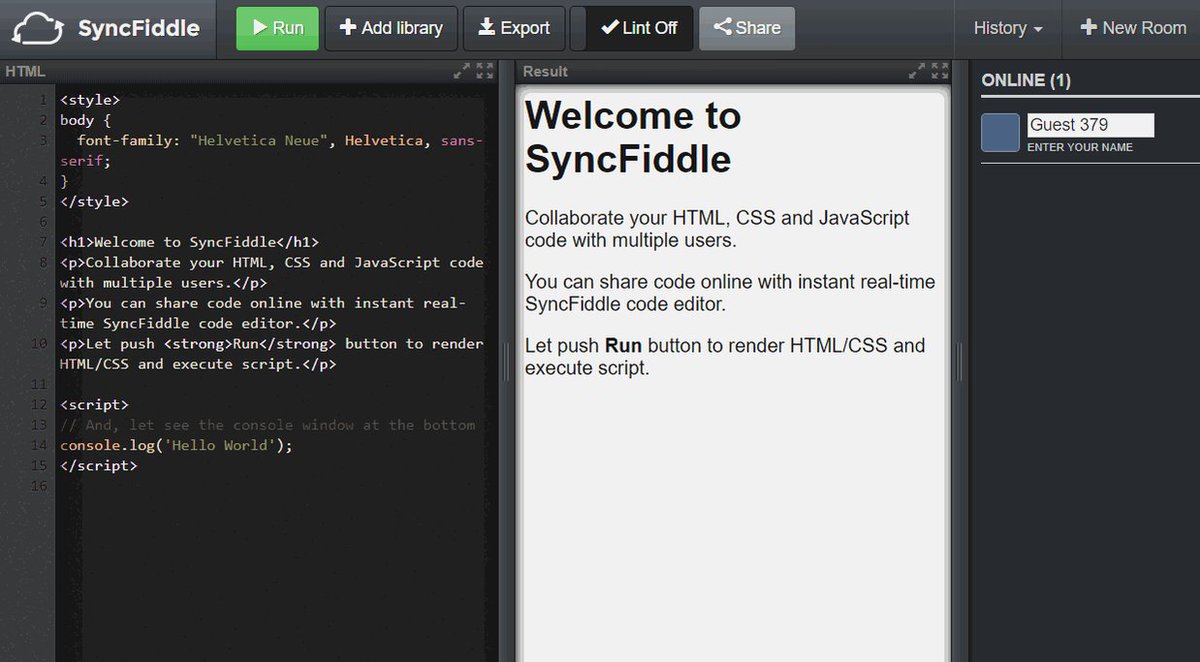Image resolution: width=1200 pixels, height=662 pixels.
Task: Expand the HTML panel with diagonal arrows icon
Action: [461, 71]
